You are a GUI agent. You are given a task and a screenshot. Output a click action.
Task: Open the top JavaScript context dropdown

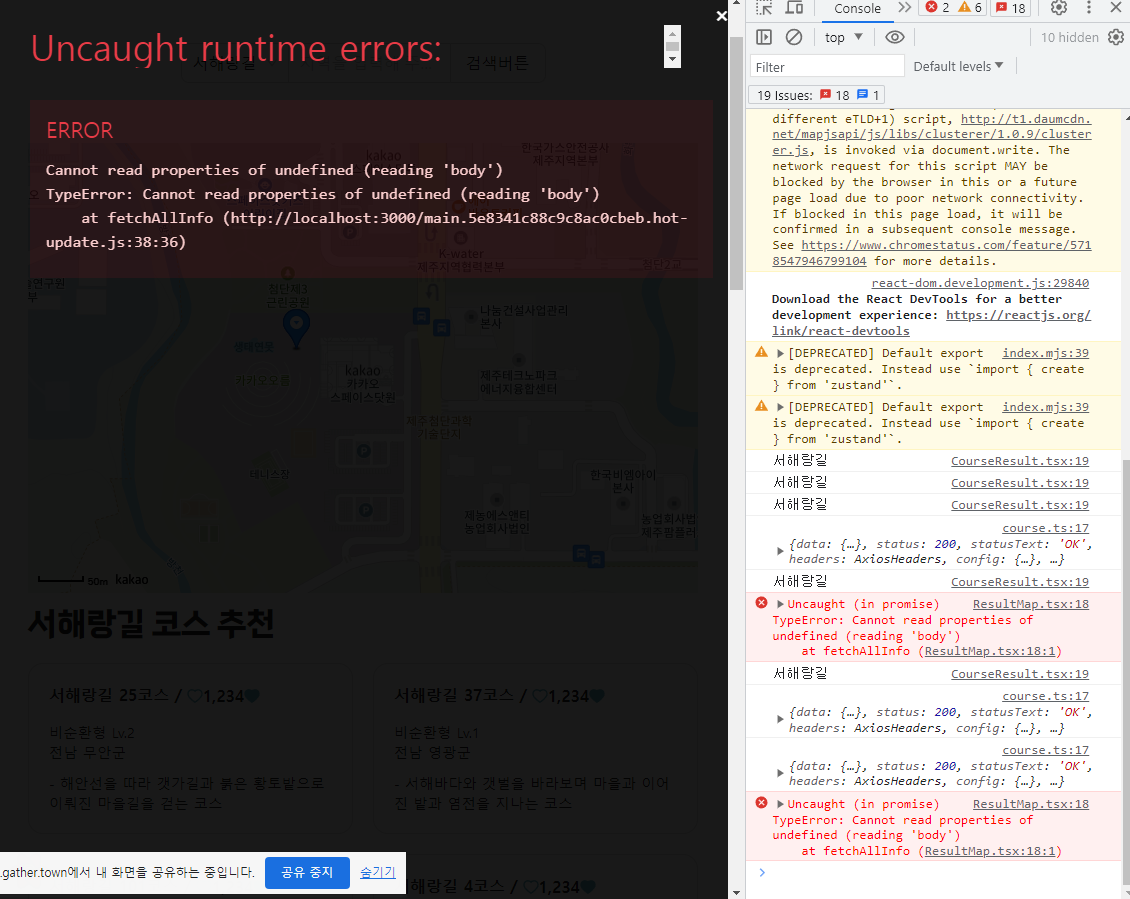click(x=844, y=37)
